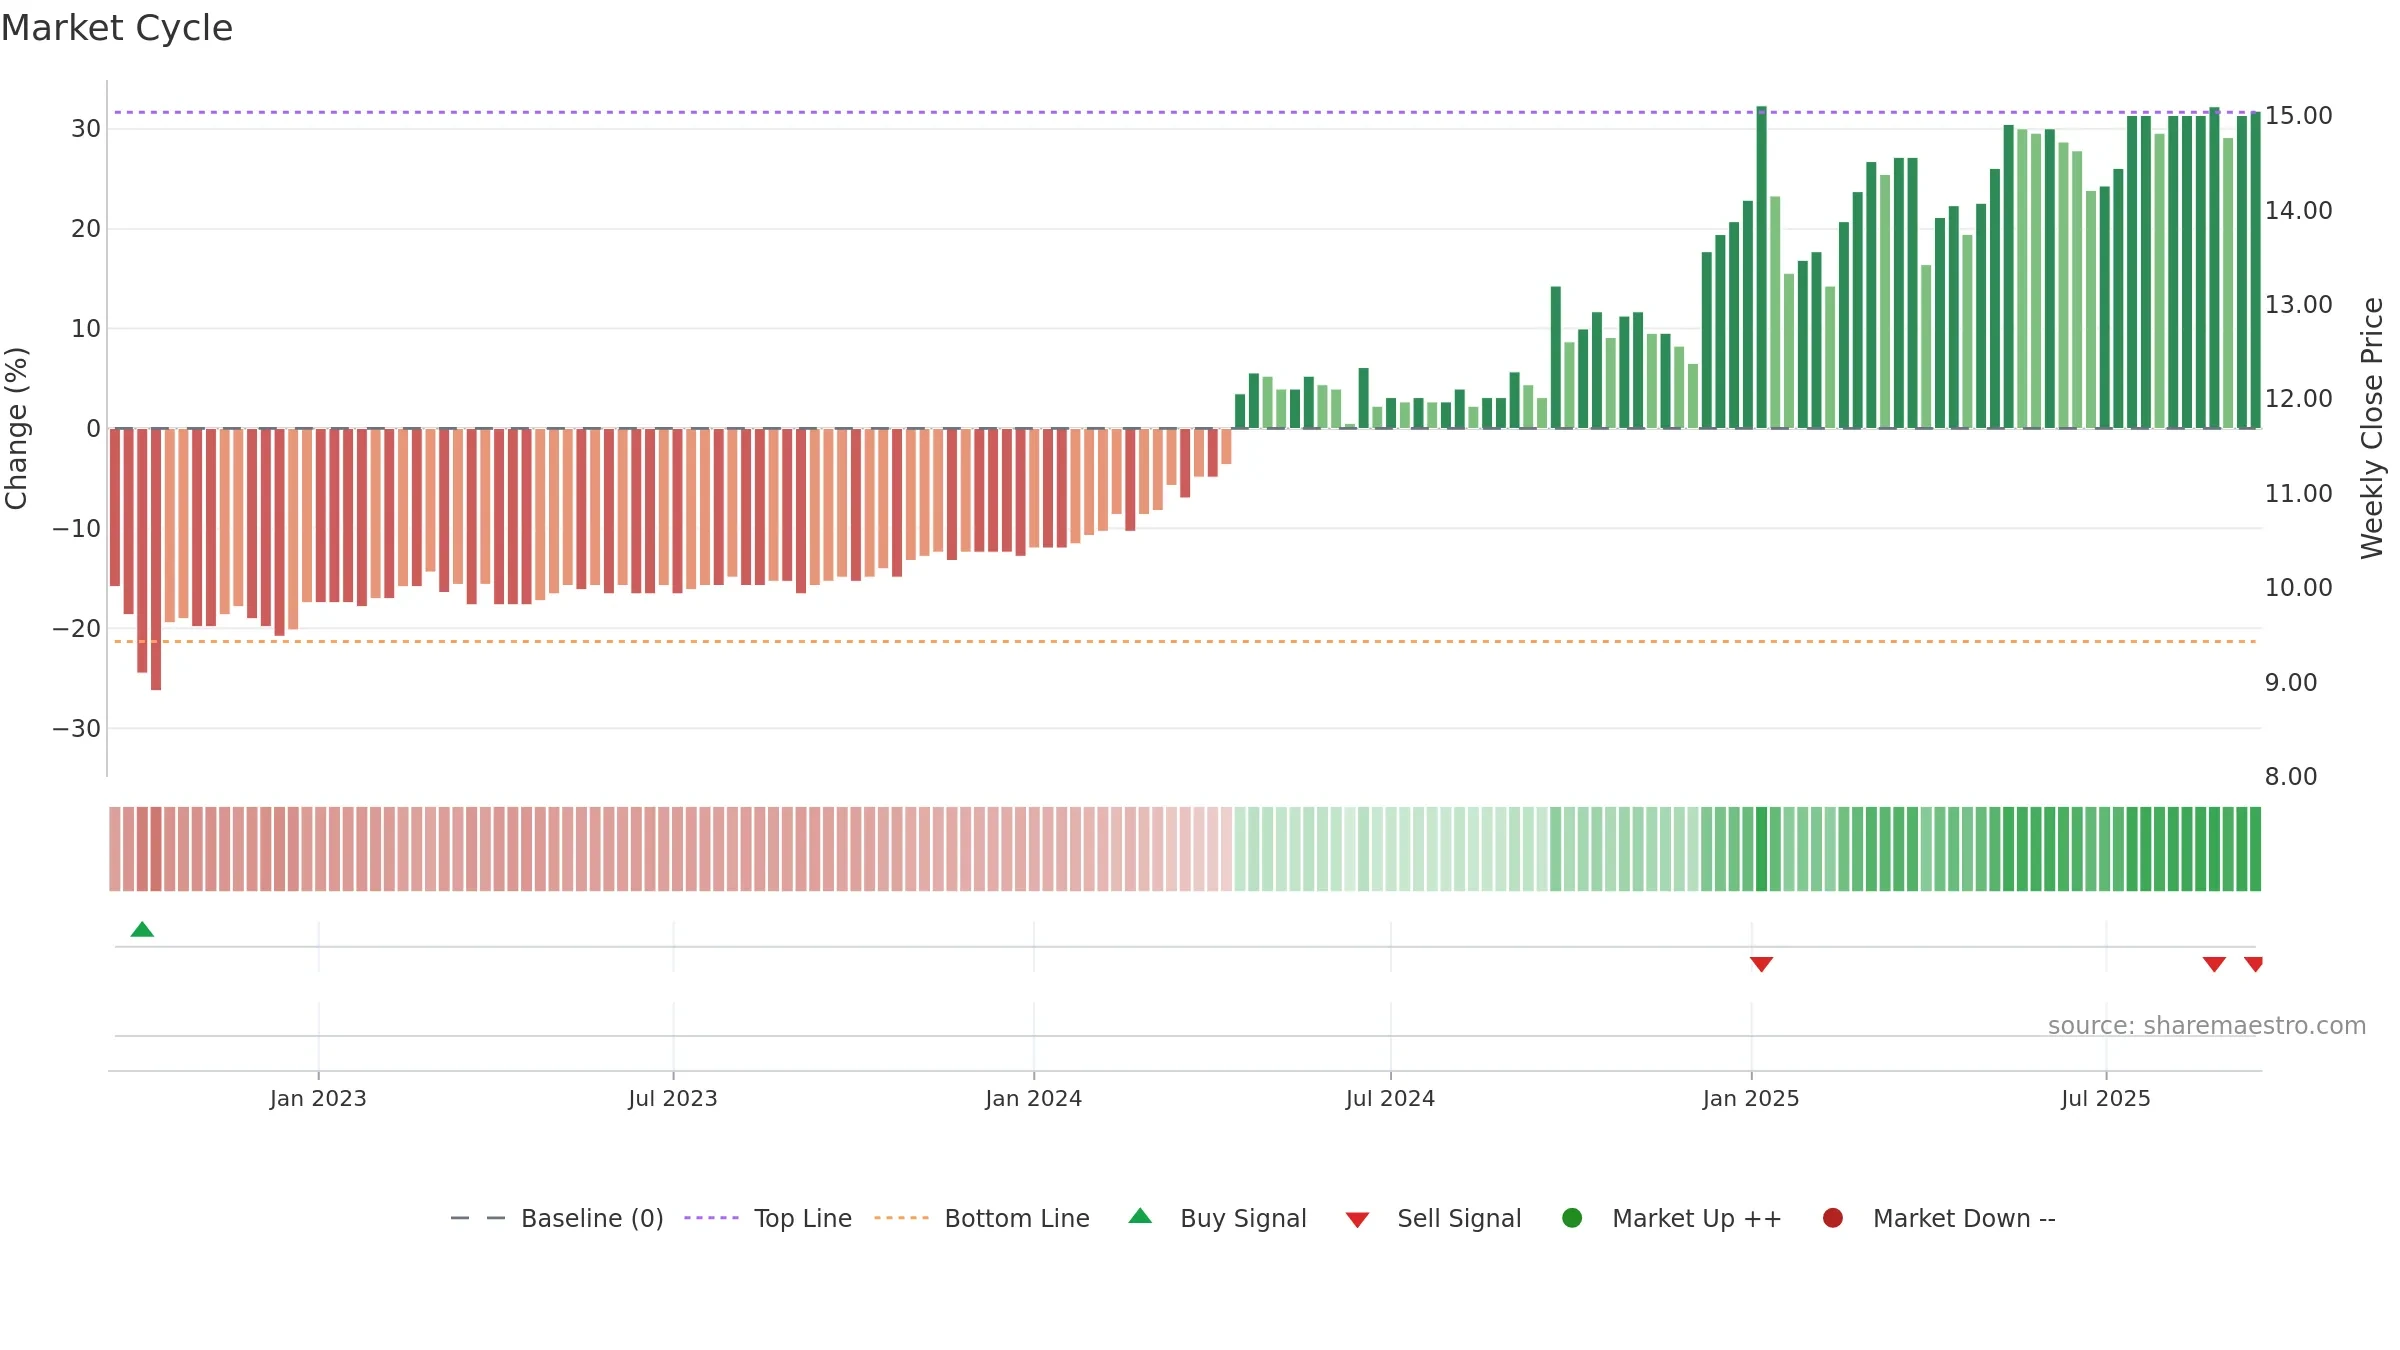
Task: Click the Jan 2024 axis label
Action: 1033,1098
